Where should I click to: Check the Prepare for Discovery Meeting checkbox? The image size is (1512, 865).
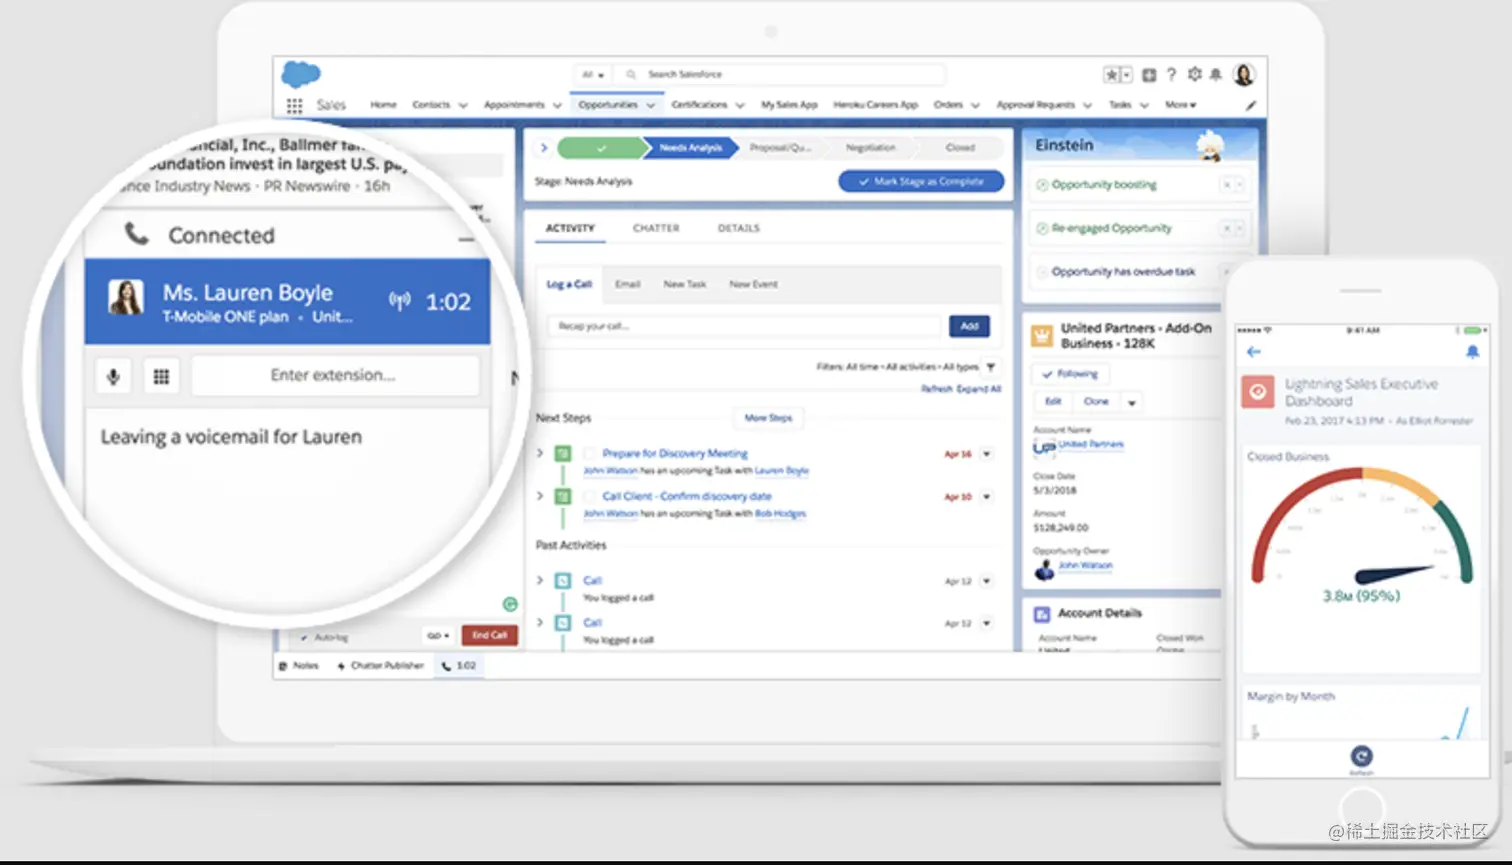(x=590, y=453)
